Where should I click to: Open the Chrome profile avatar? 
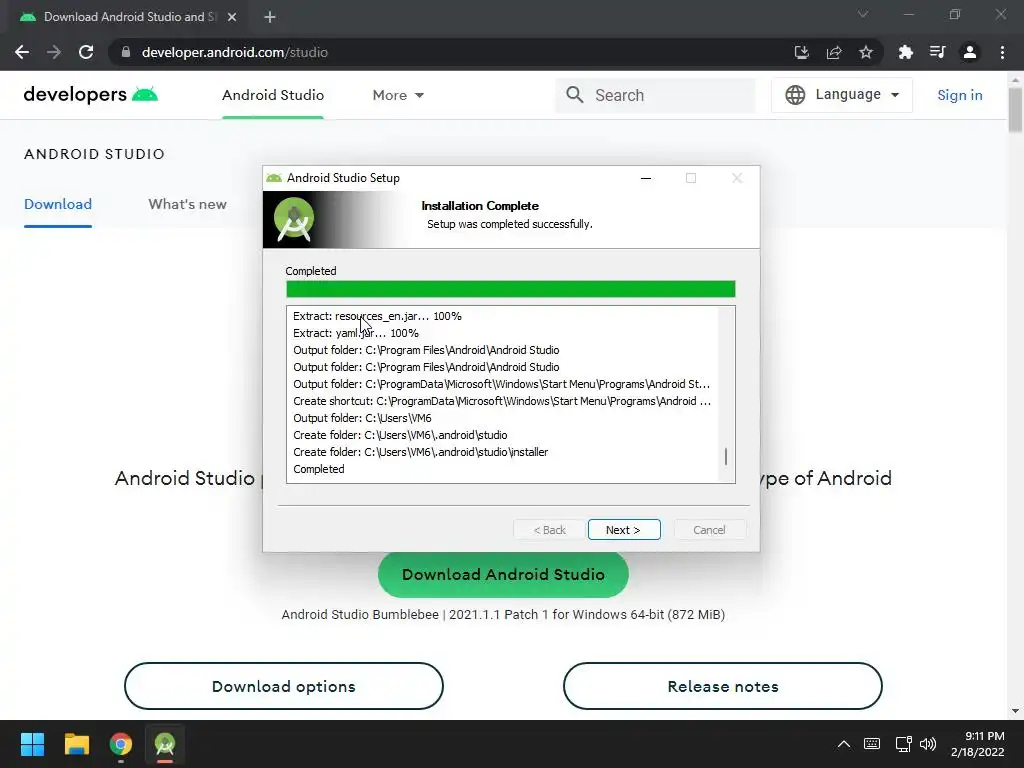(970, 52)
